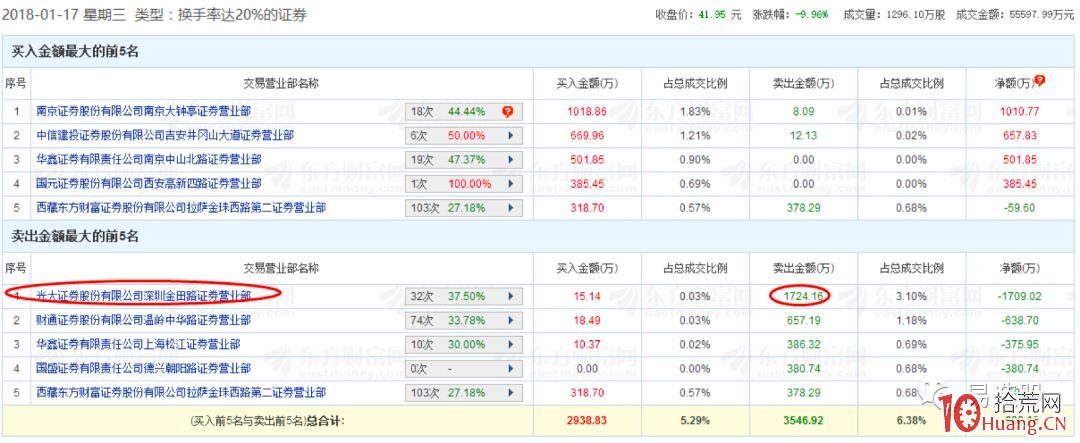
Task: Click total sell amount 3546.92
Action: click(x=803, y=418)
